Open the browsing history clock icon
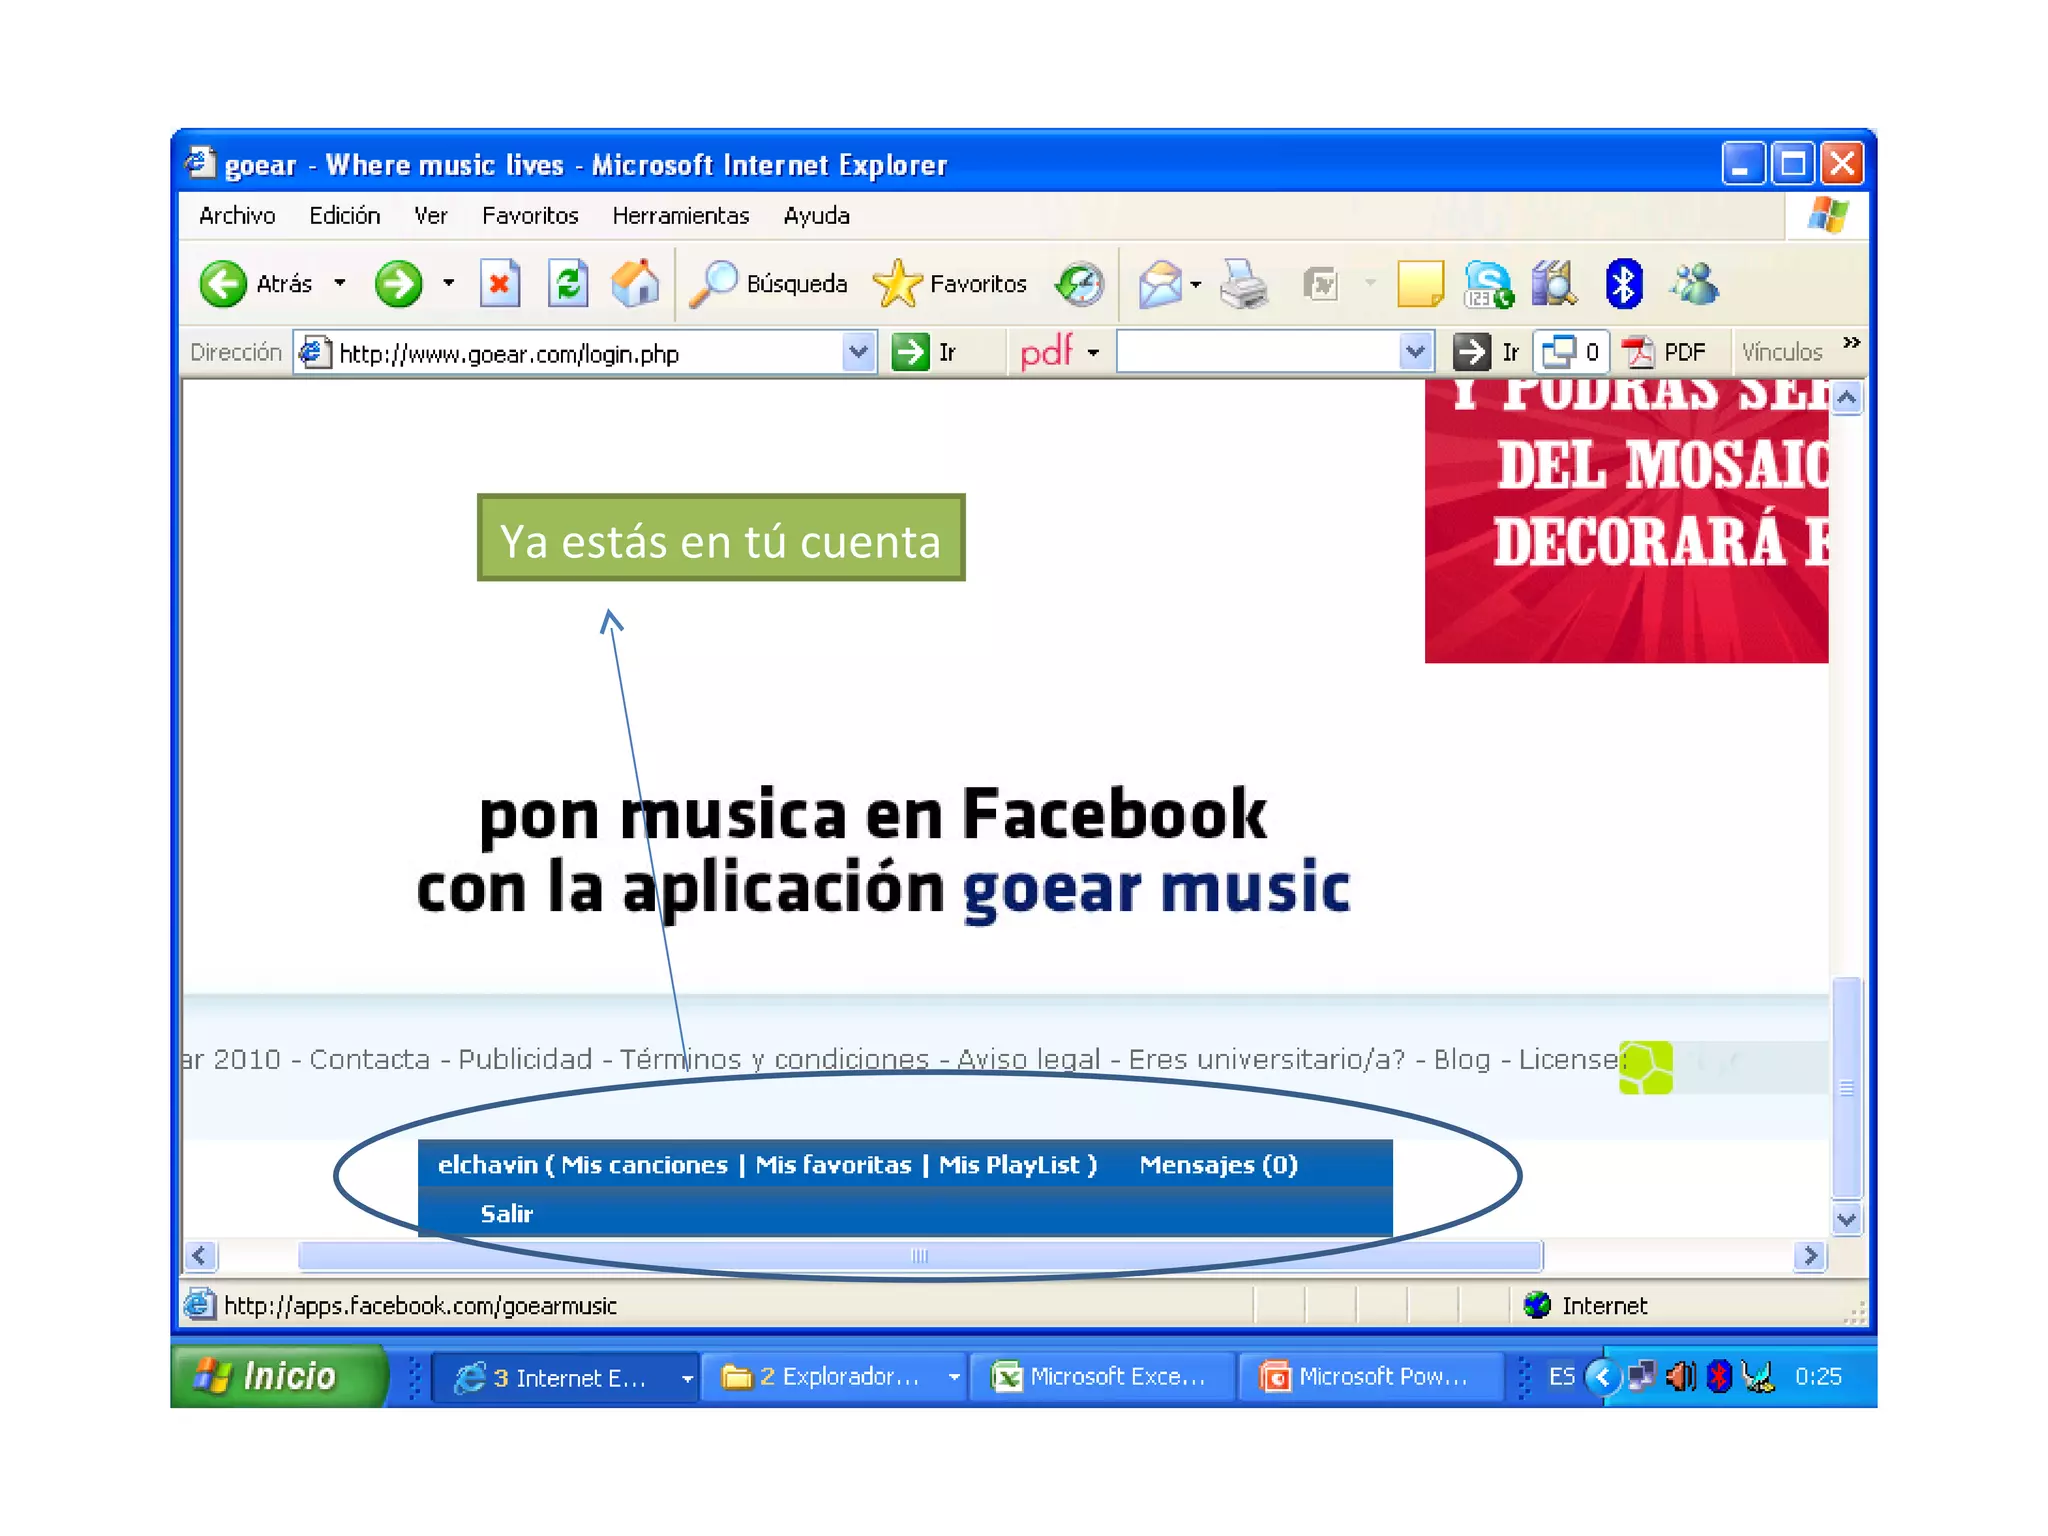 tap(1080, 284)
